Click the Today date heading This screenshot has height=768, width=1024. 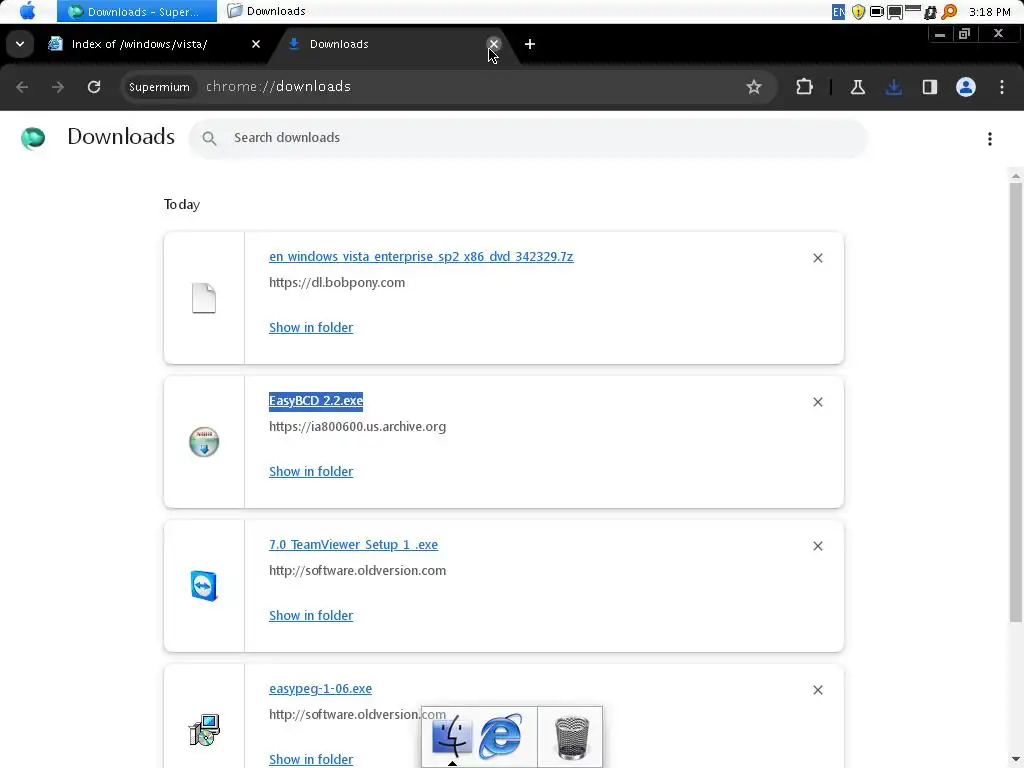click(x=182, y=204)
